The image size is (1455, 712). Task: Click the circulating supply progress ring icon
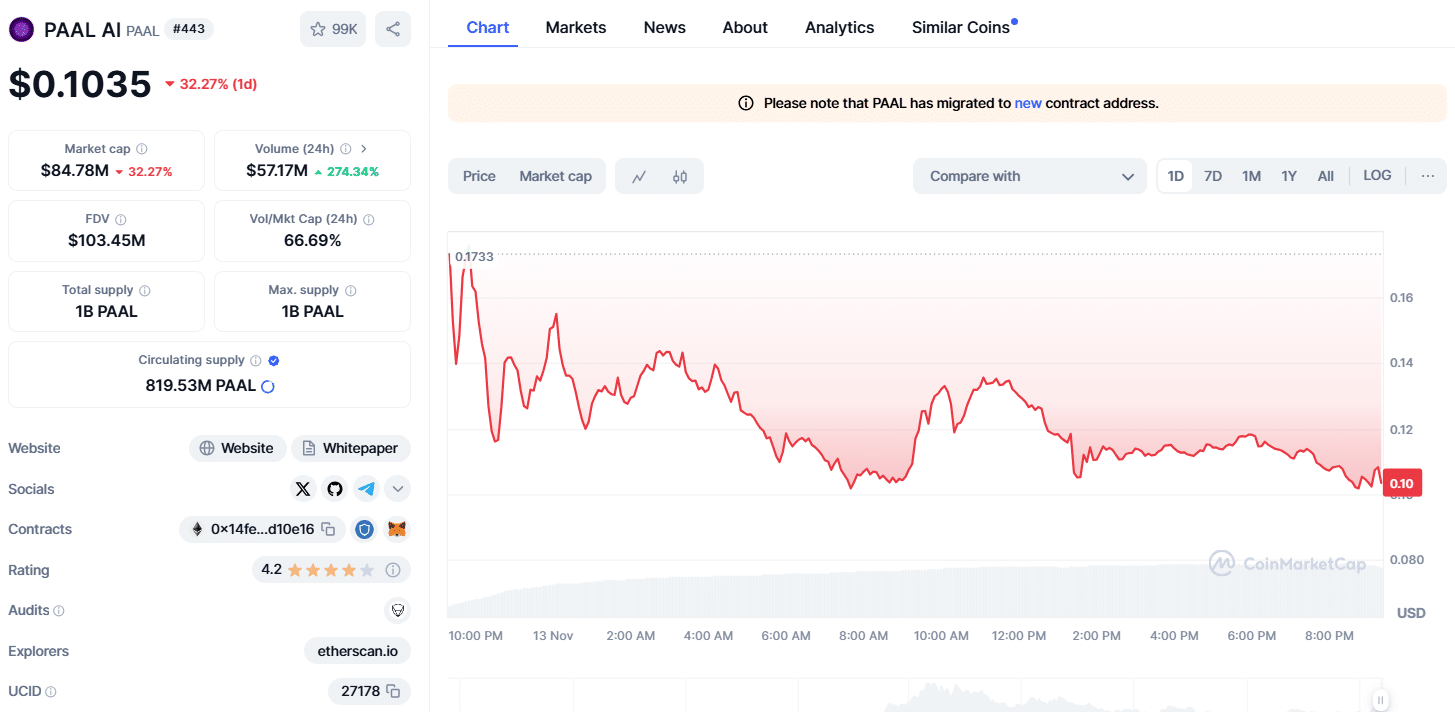267,386
